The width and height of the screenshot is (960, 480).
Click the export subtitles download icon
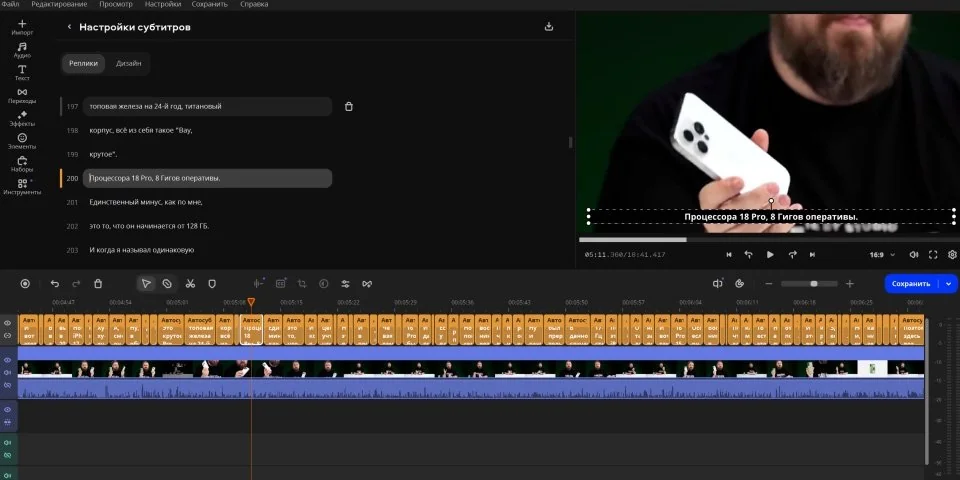(x=549, y=27)
